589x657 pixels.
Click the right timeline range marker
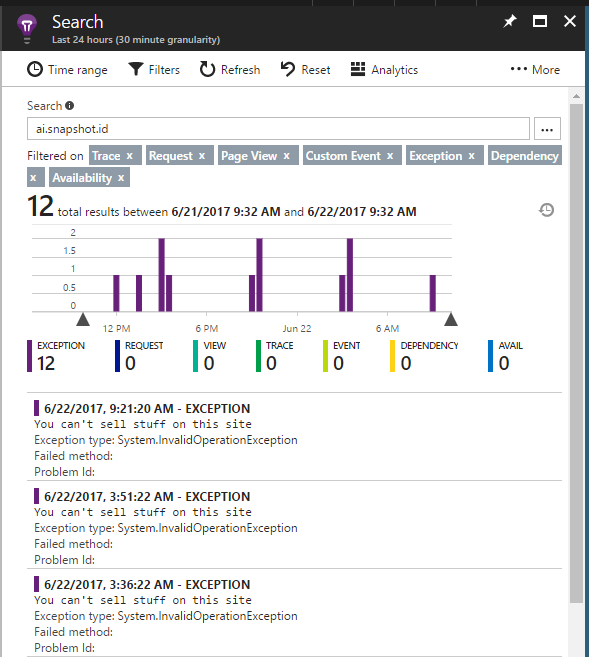451,319
